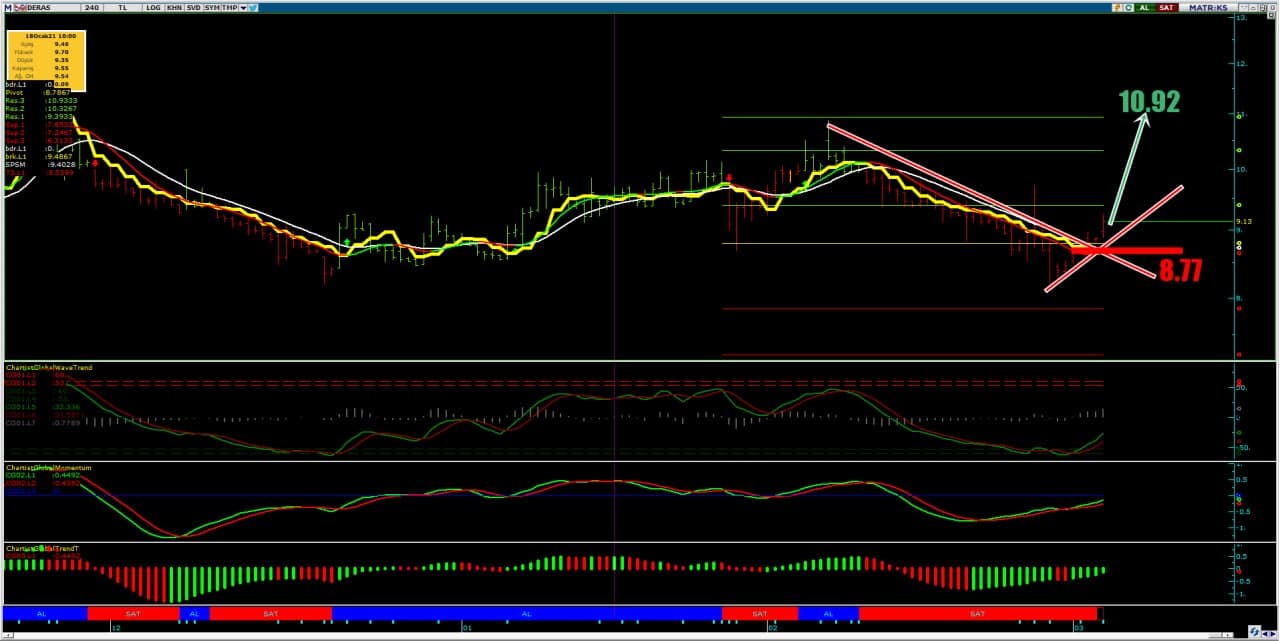The image size is (1280, 641).
Task: Click the refresh icon at bottom right corner
Action: coord(1253,631)
